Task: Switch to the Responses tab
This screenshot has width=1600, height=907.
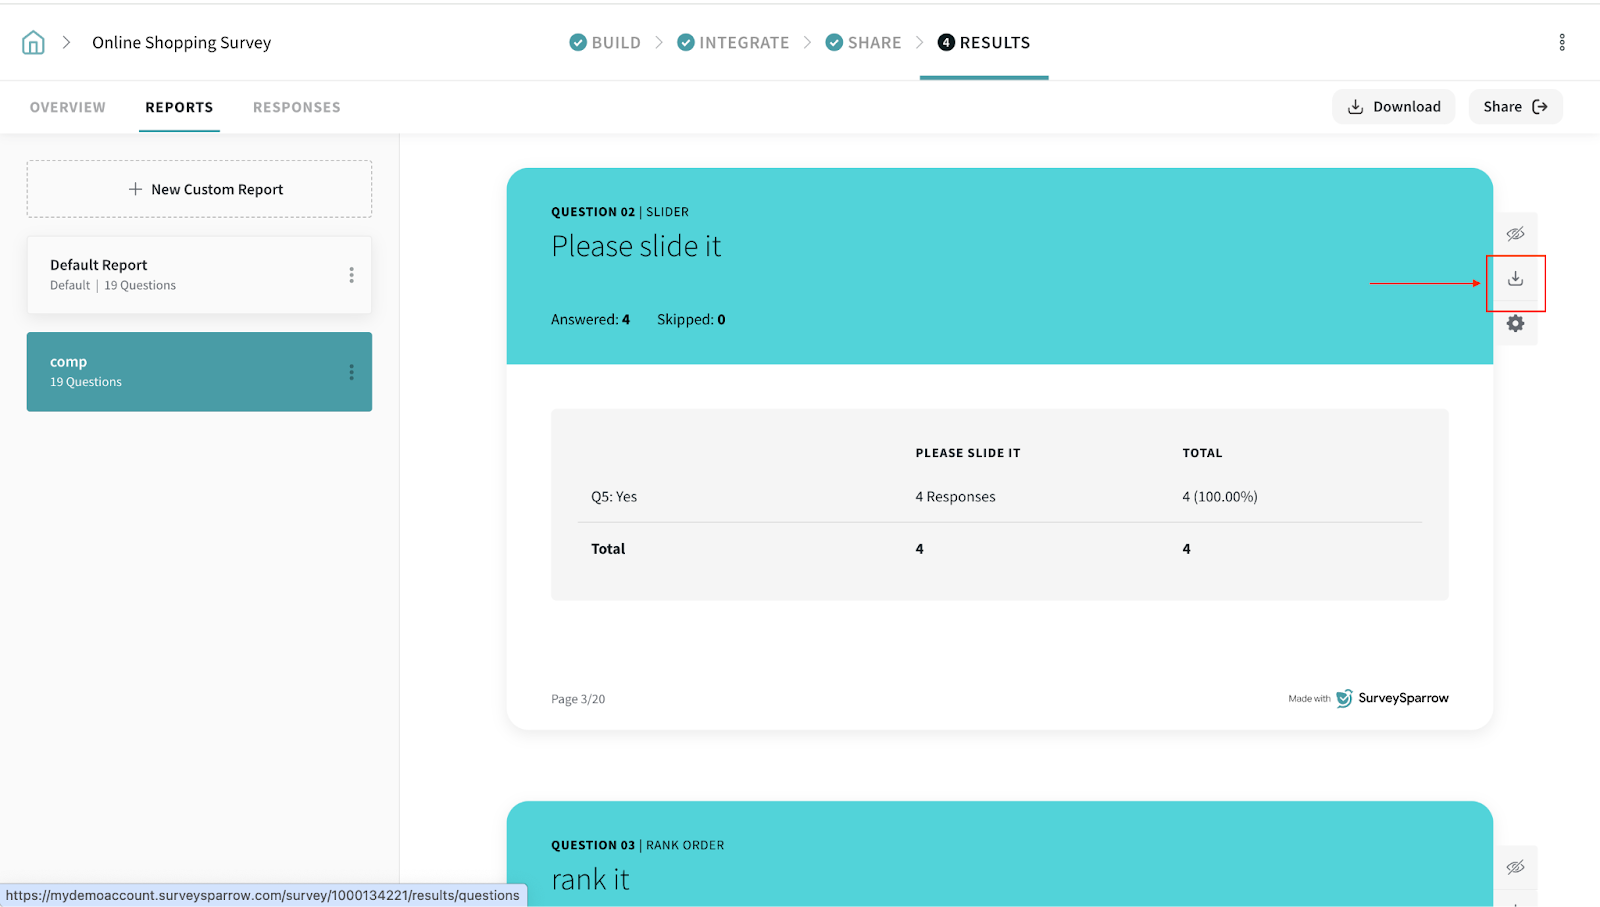Action: [296, 107]
